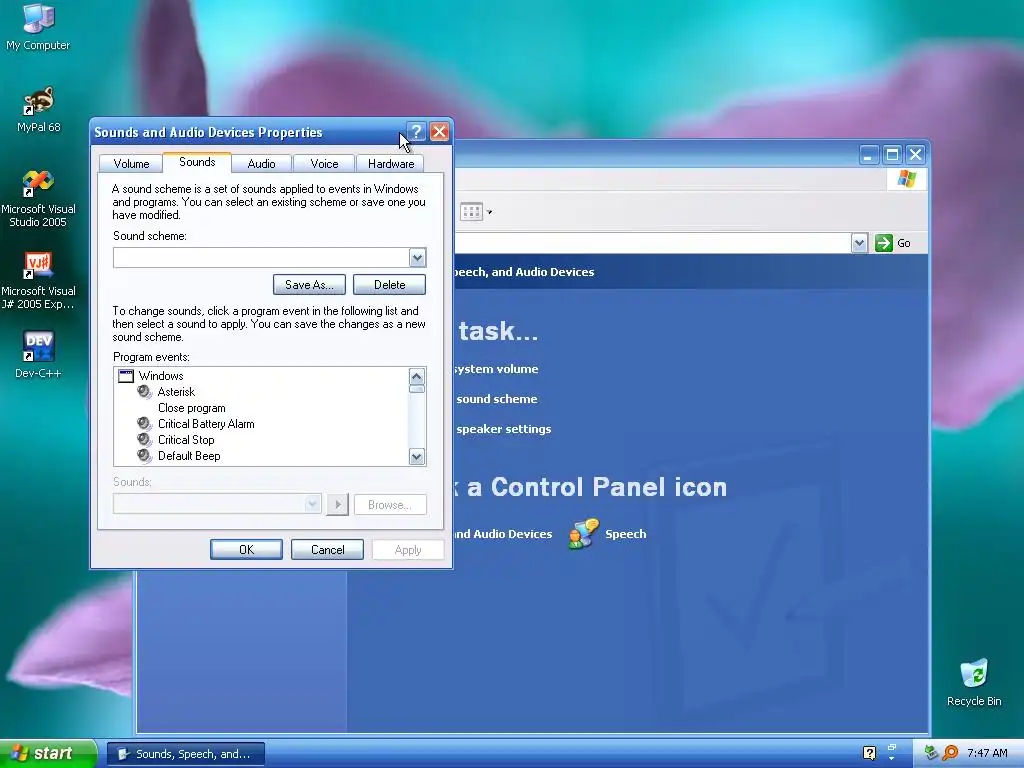Click the system volume task link
Image resolution: width=1024 pixels, height=768 pixels.
coord(496,369)
